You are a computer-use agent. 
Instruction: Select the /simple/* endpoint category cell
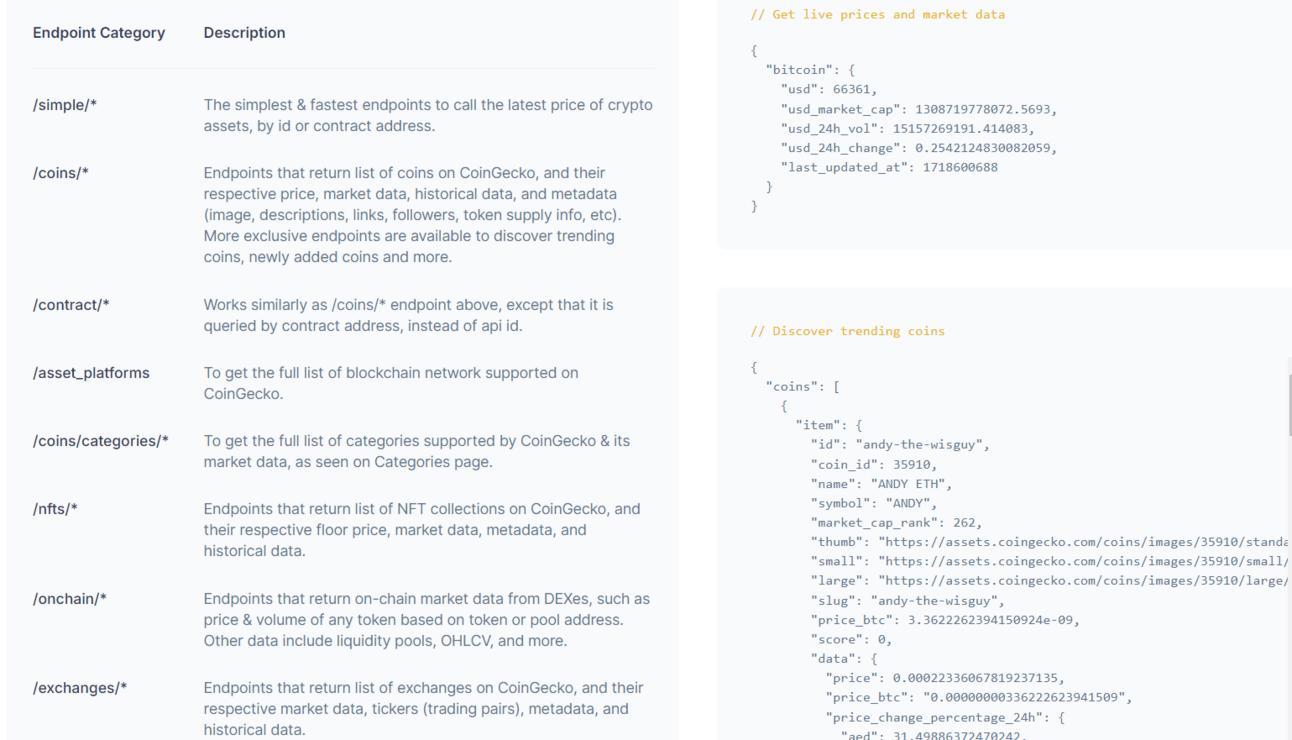[65, 105]
